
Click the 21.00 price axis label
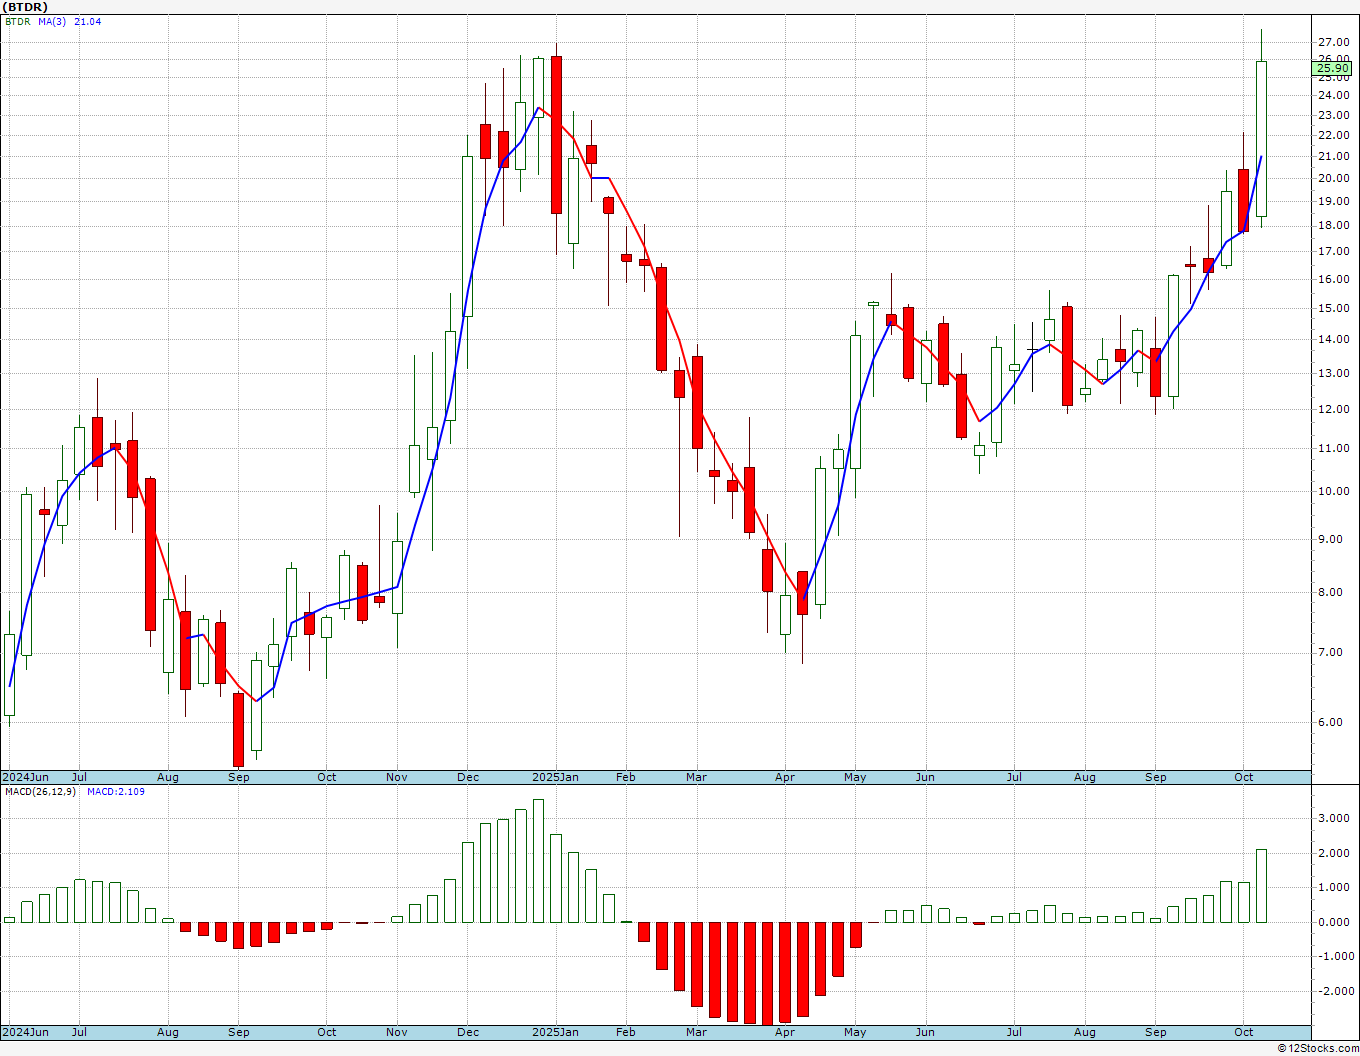click(x=1333, y=157)
